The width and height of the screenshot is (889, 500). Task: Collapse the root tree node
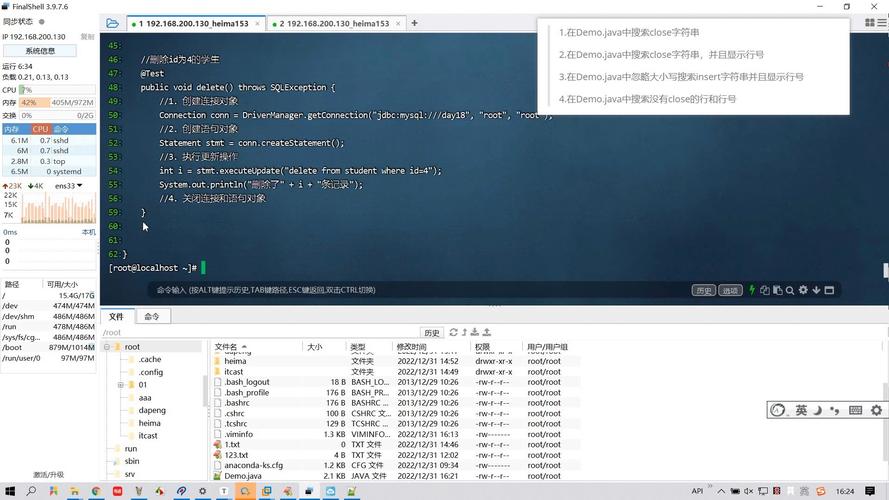point(107,346)
